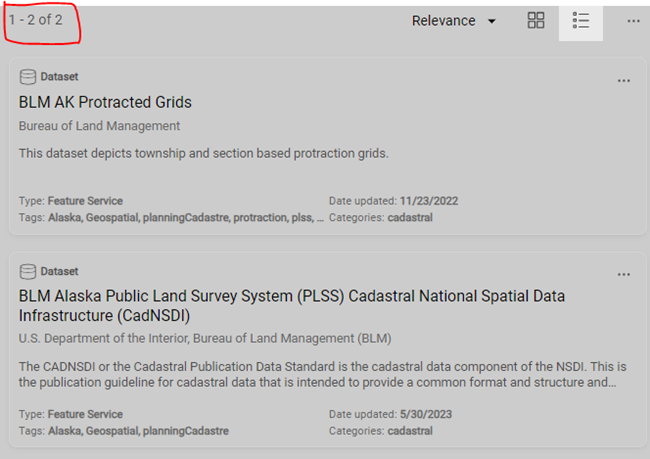Image resolution: width=650 pixels, height=459 pixels.
Task: Click protraction grids description text
Action: [204, 154]
